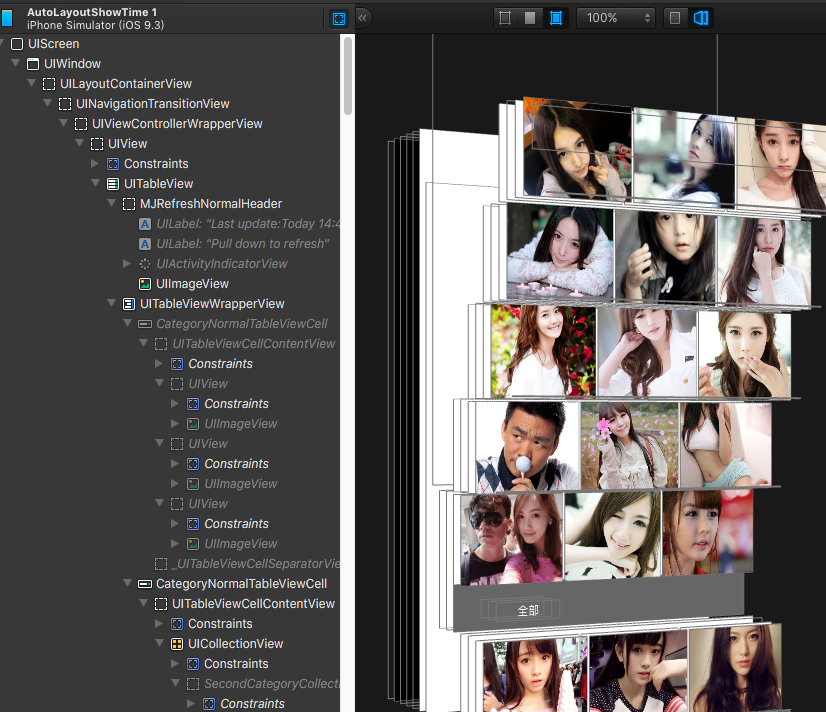Switch to 3D perspective view mode
The width and height of the screenshot is (826, 712).
(701, 18)
